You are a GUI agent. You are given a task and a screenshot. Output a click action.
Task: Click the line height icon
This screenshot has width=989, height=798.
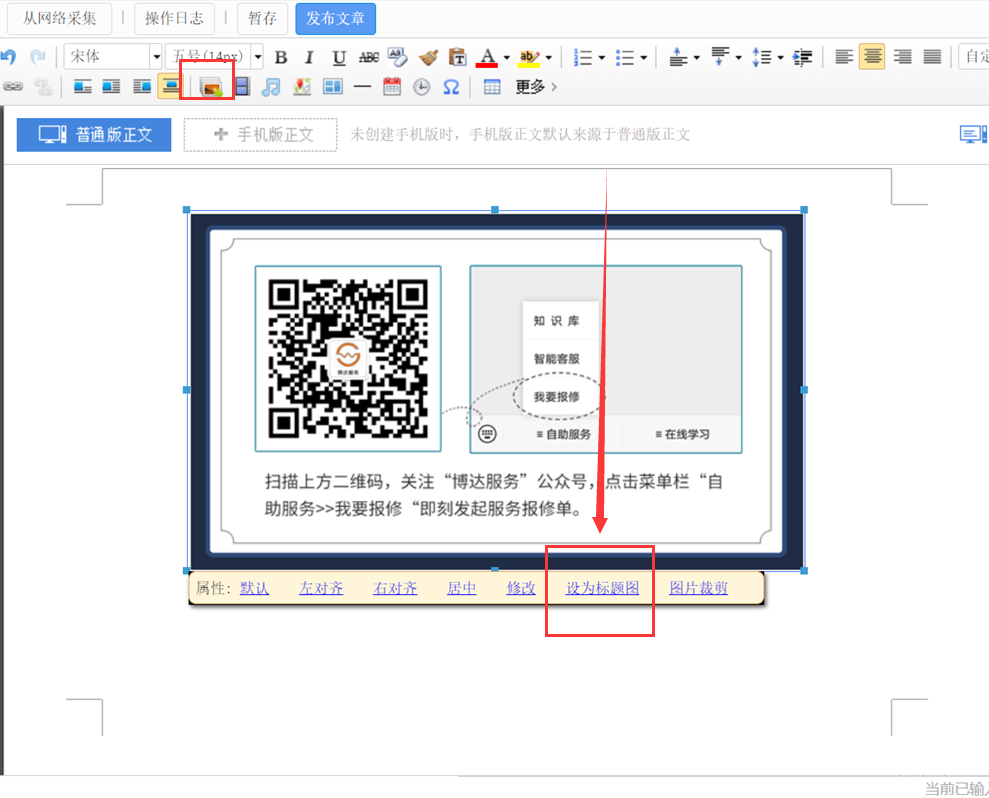[x=762, y=57]
